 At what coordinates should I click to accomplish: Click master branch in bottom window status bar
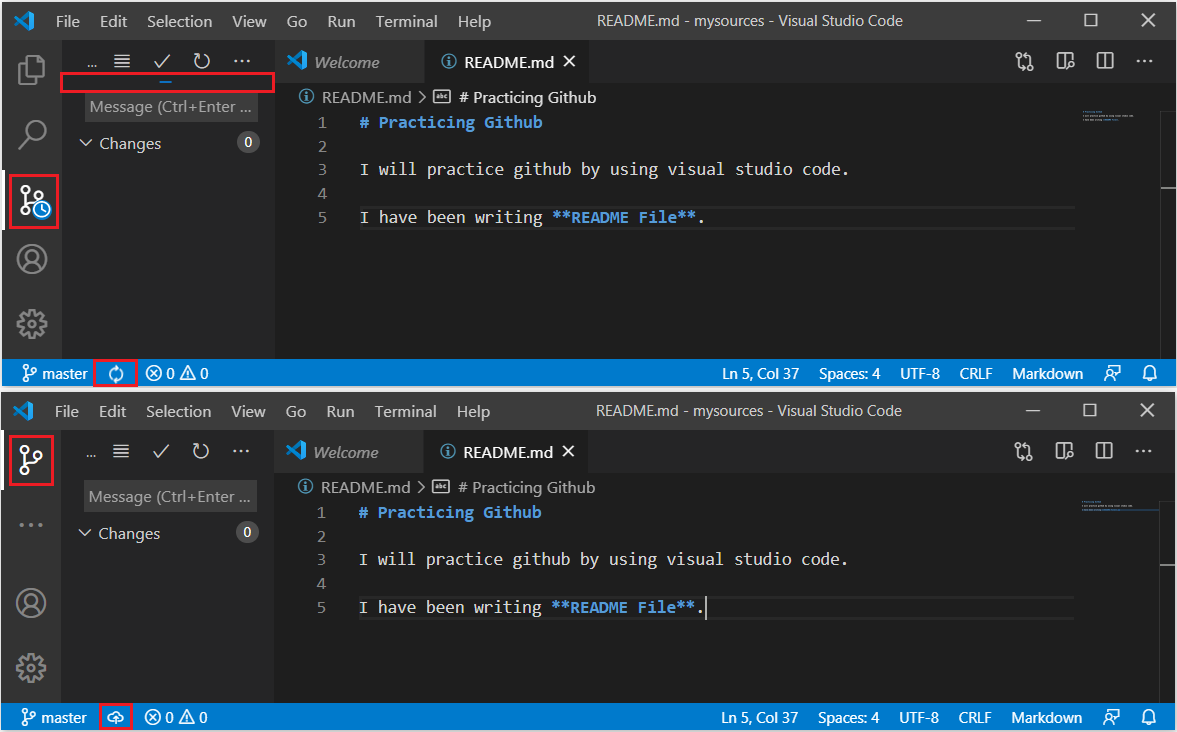(54, 718)
